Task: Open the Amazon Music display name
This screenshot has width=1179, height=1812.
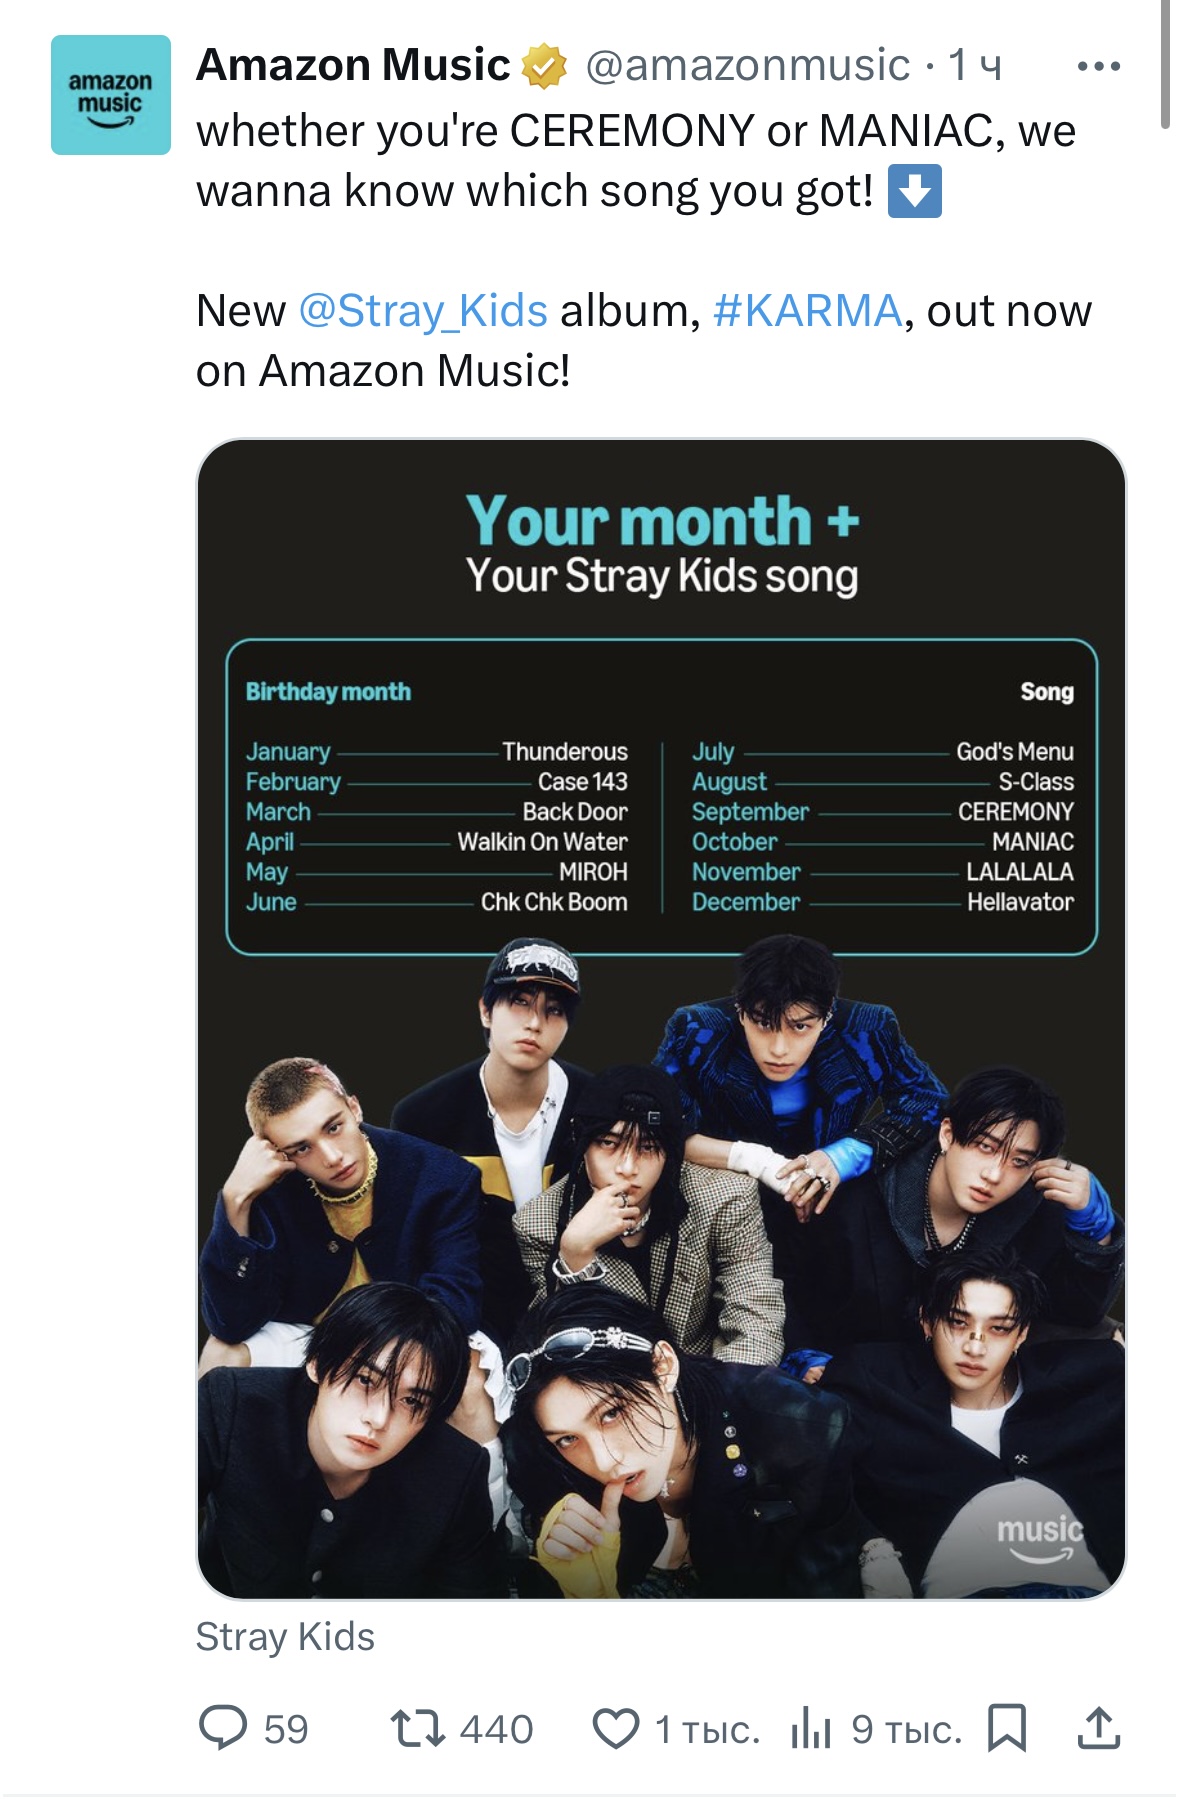Action: 353,66
